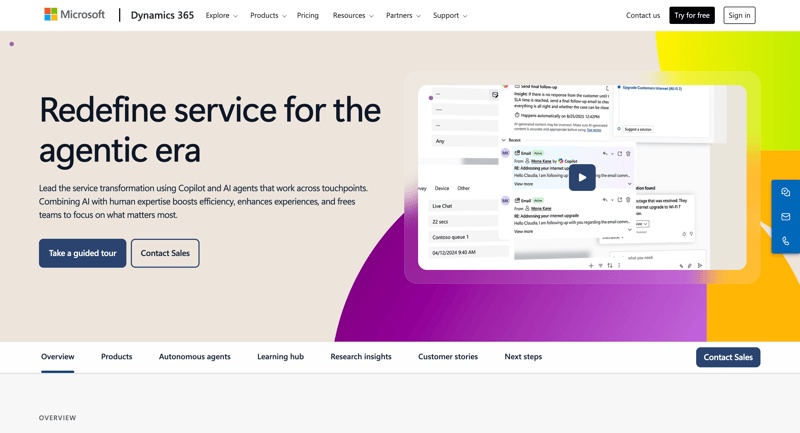Click Contact Sales button in section nav
Screen dimensions: 800x433
click(x=728, y=357)
